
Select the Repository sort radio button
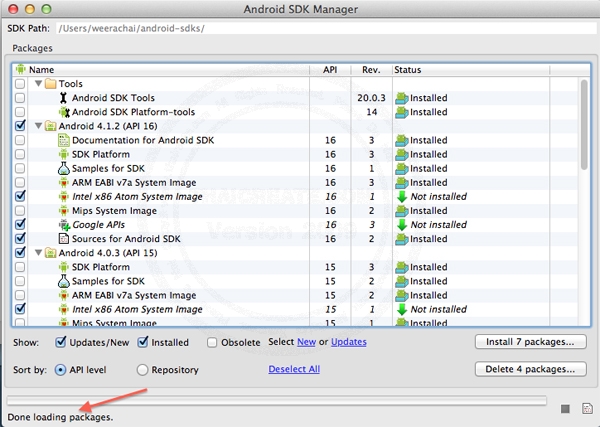tap(142, 370)
